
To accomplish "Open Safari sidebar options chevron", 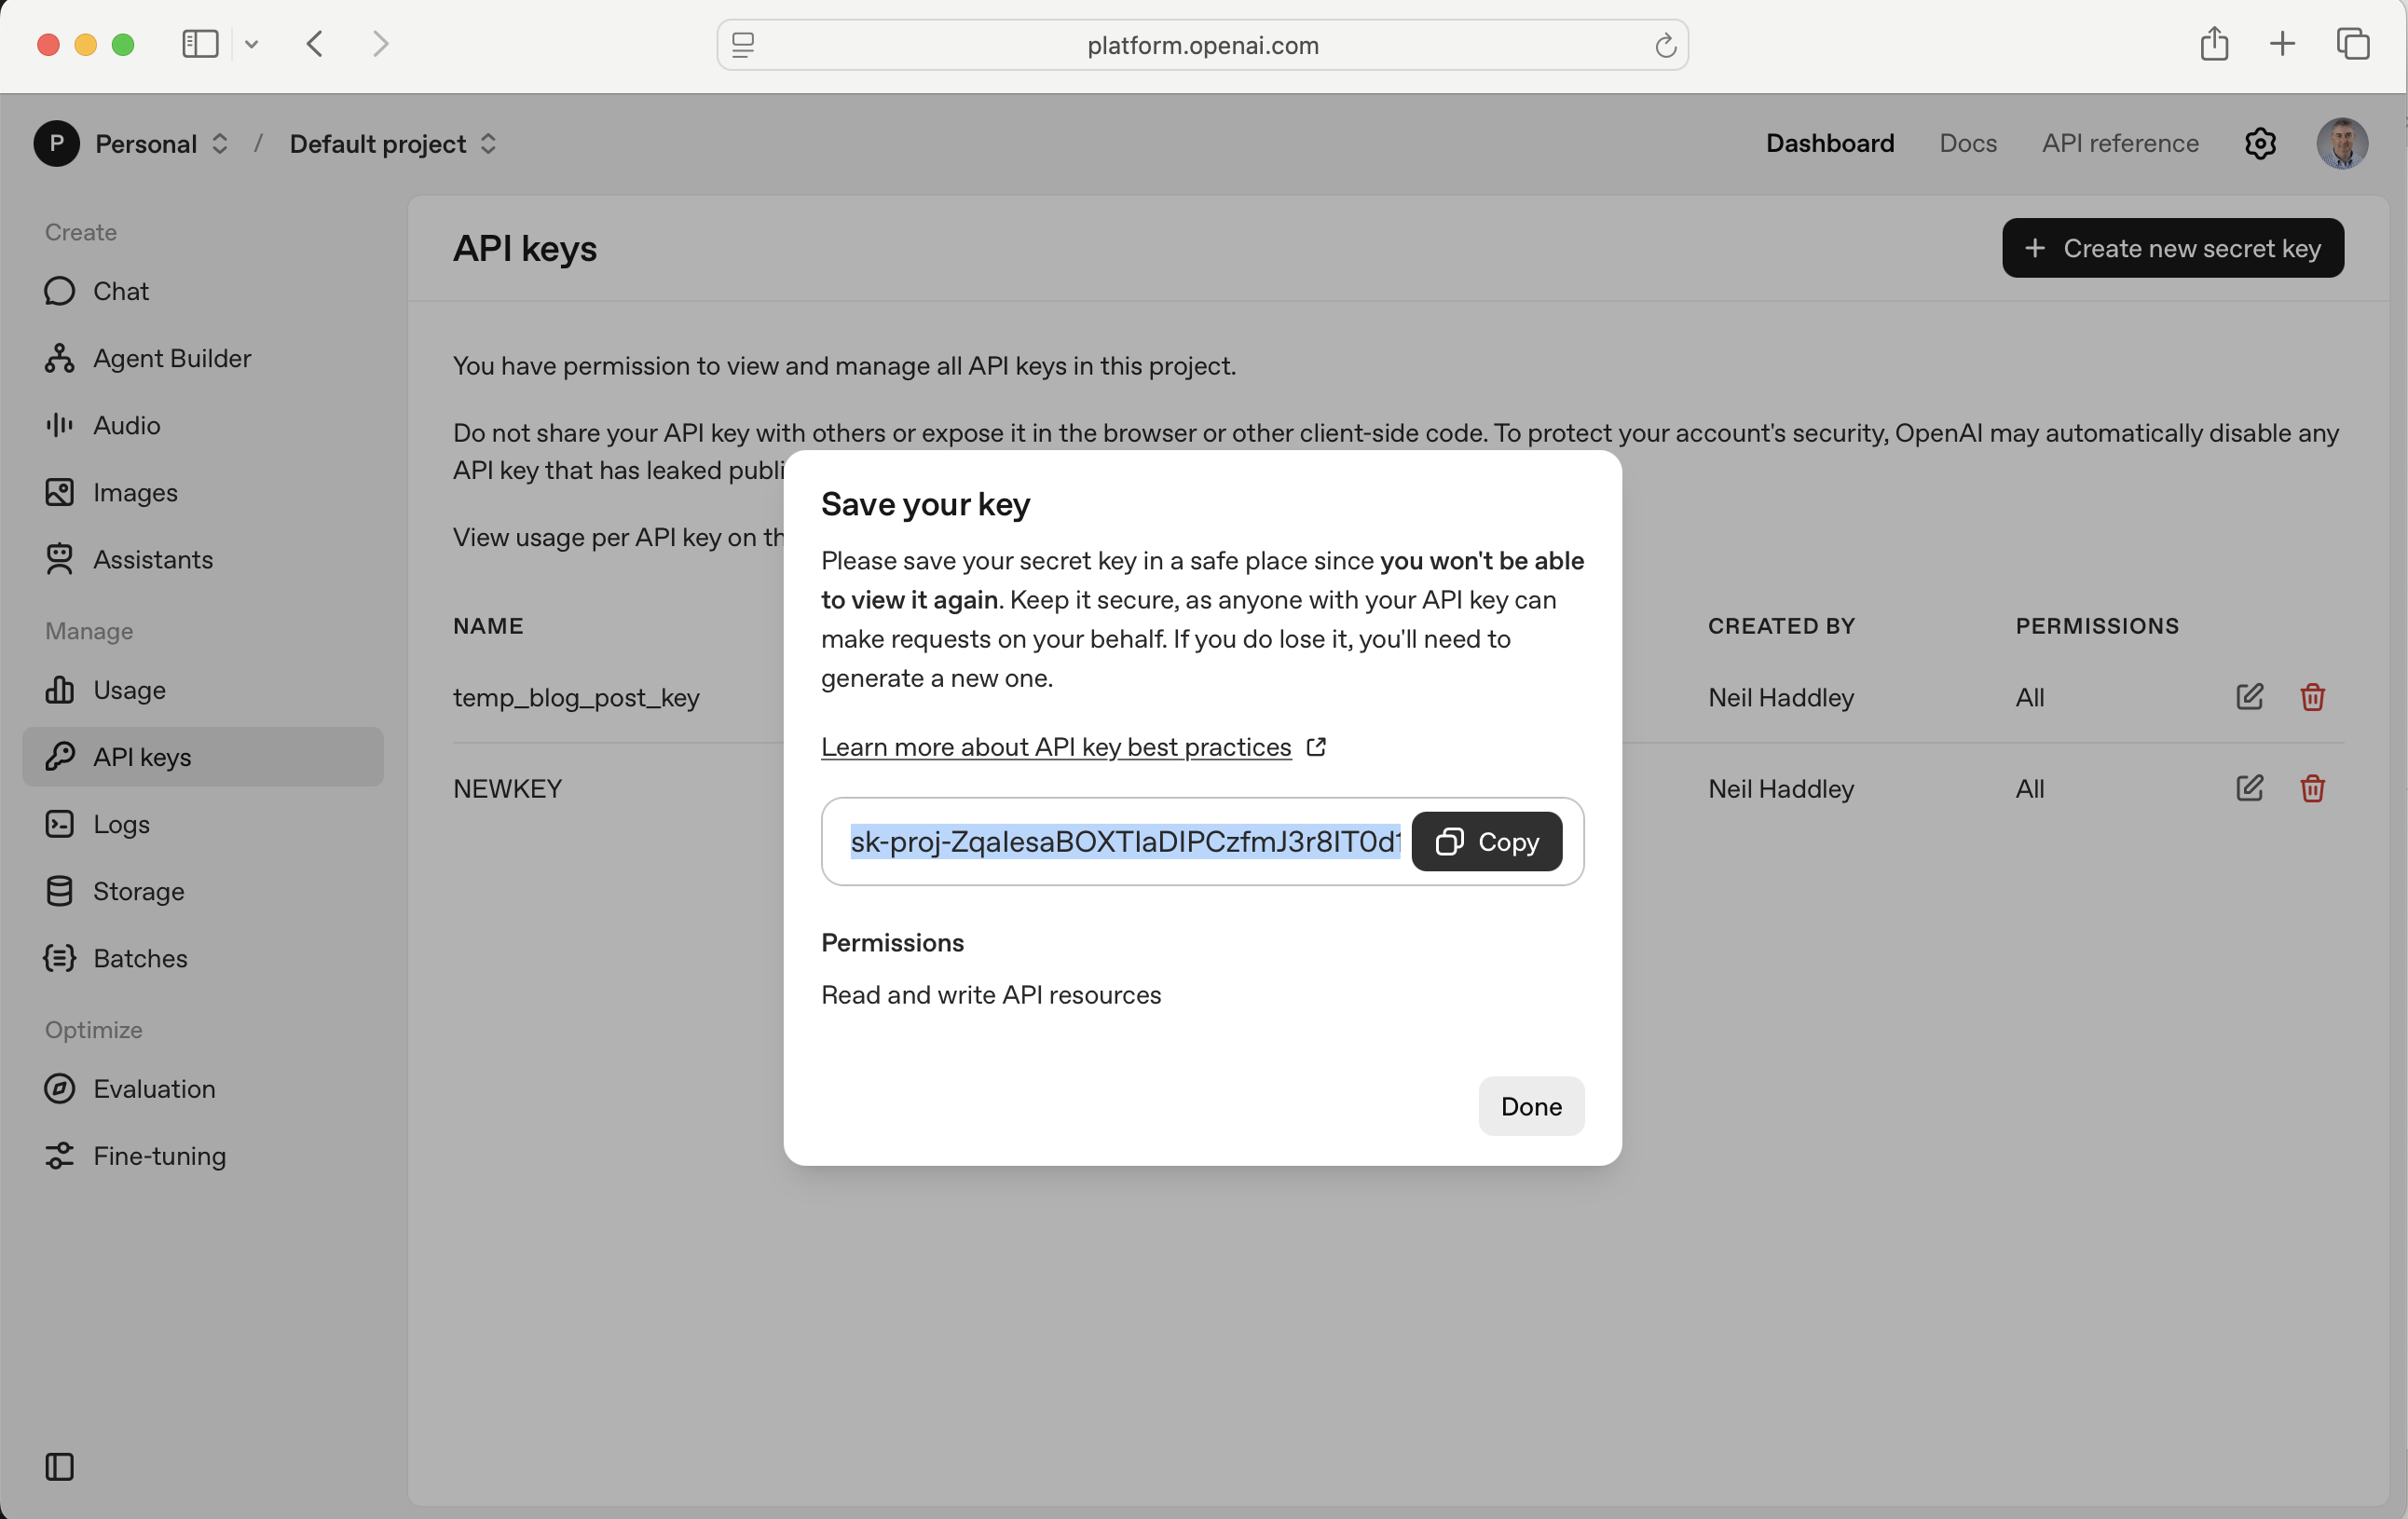I will click(x=252, y=44).
